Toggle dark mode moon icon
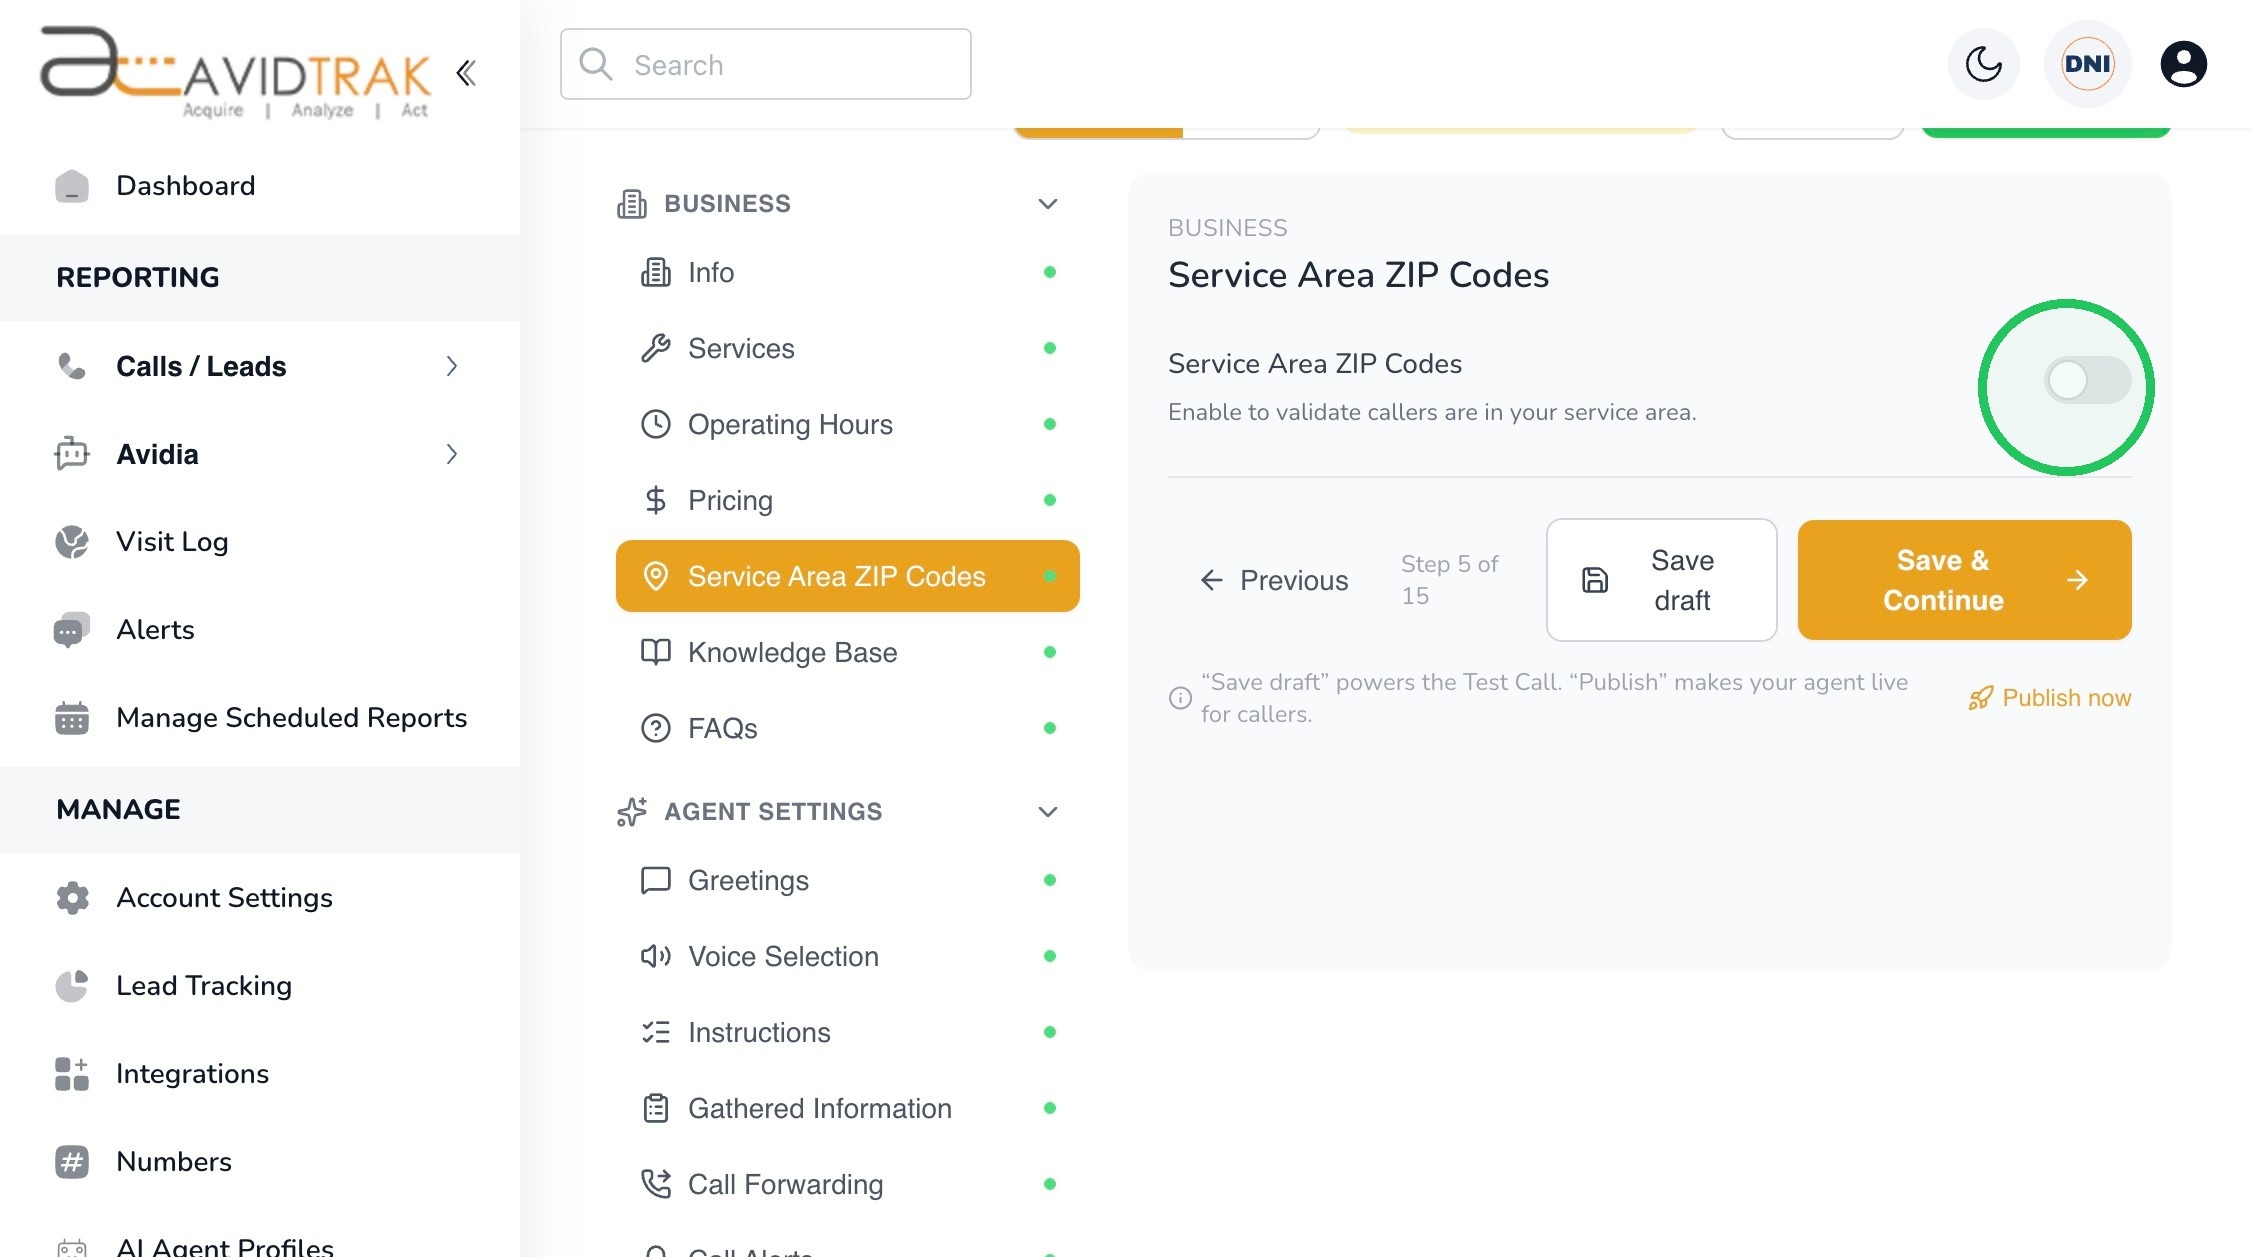Viewport: 2252px width, 1257px height. click(1983, 64)
